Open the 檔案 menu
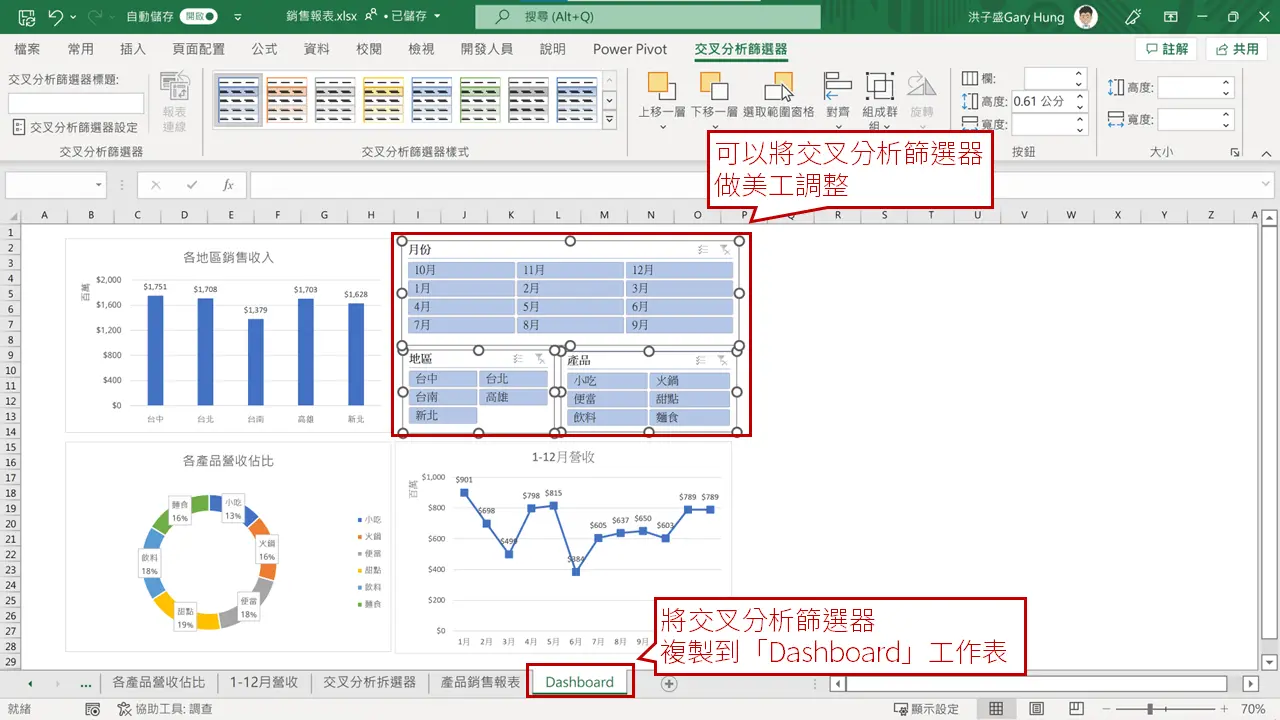 (28, 49)
